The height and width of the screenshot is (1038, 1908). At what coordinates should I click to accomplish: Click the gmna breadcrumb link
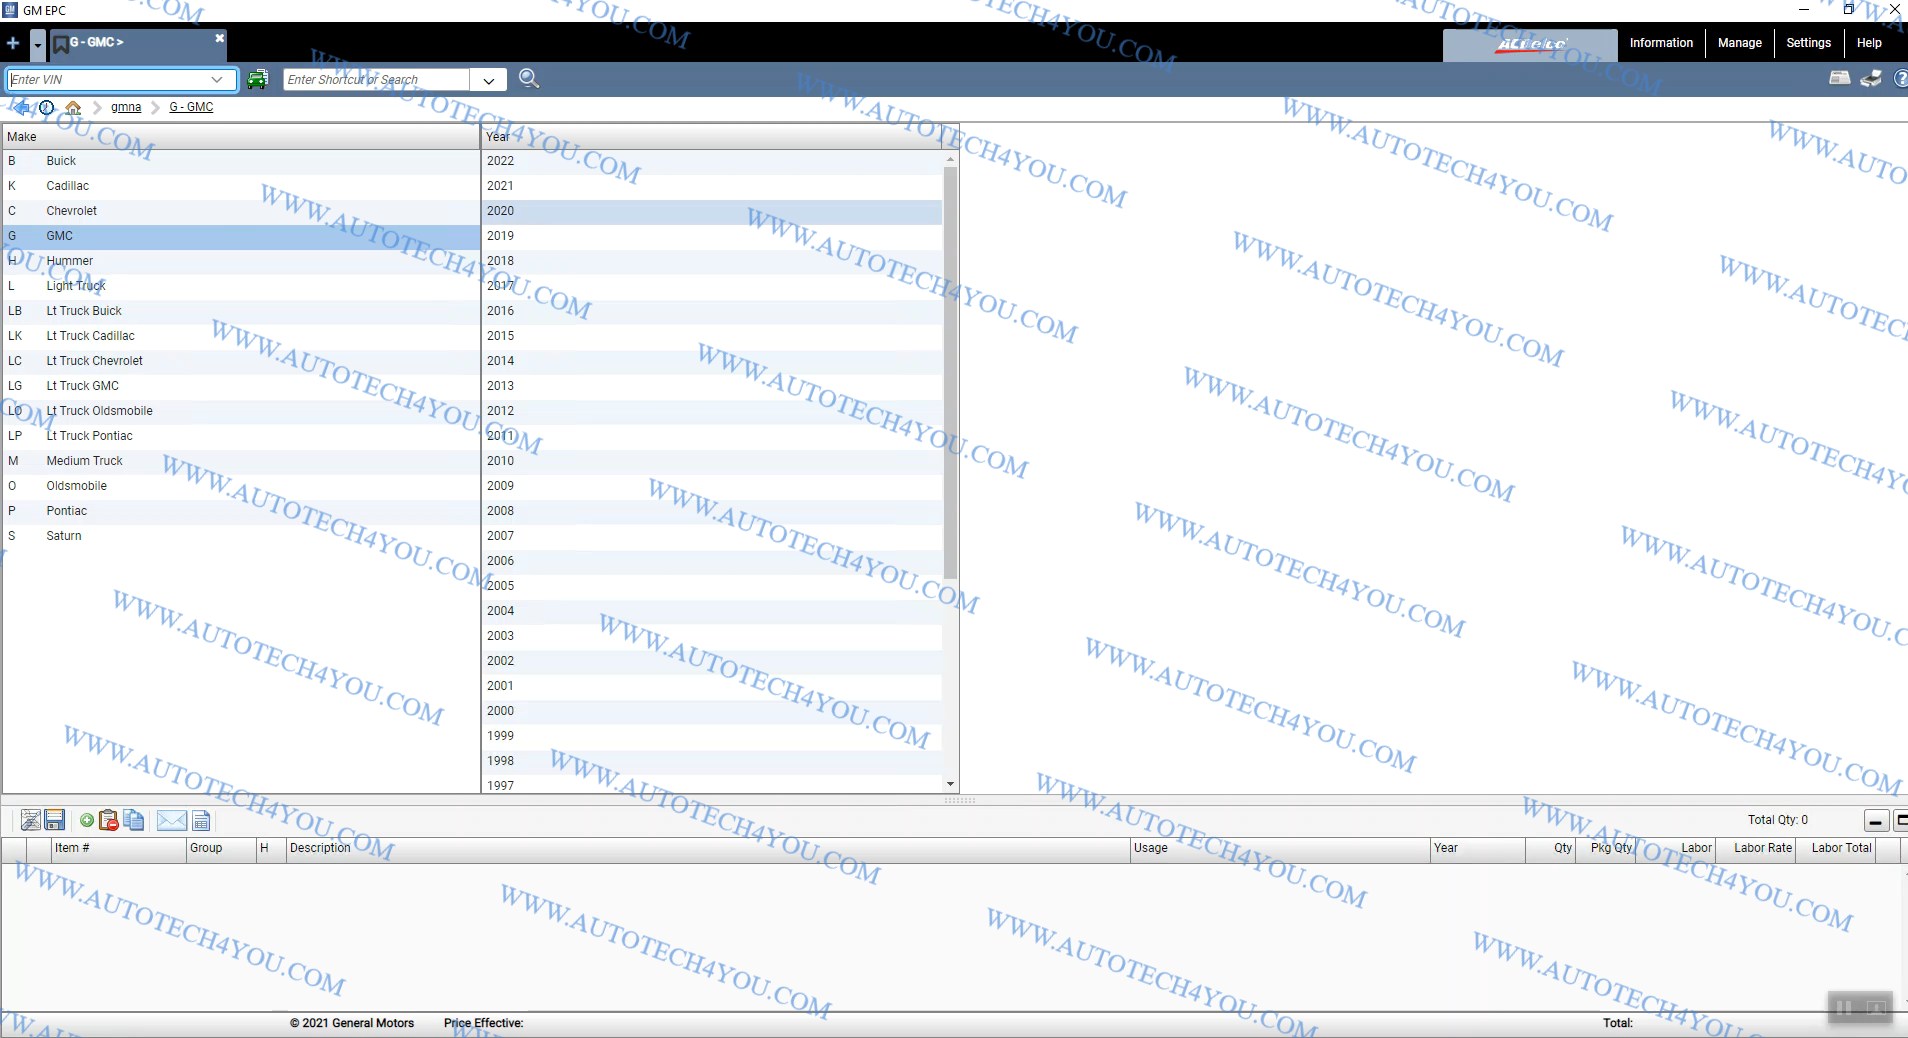pos(126,107)
